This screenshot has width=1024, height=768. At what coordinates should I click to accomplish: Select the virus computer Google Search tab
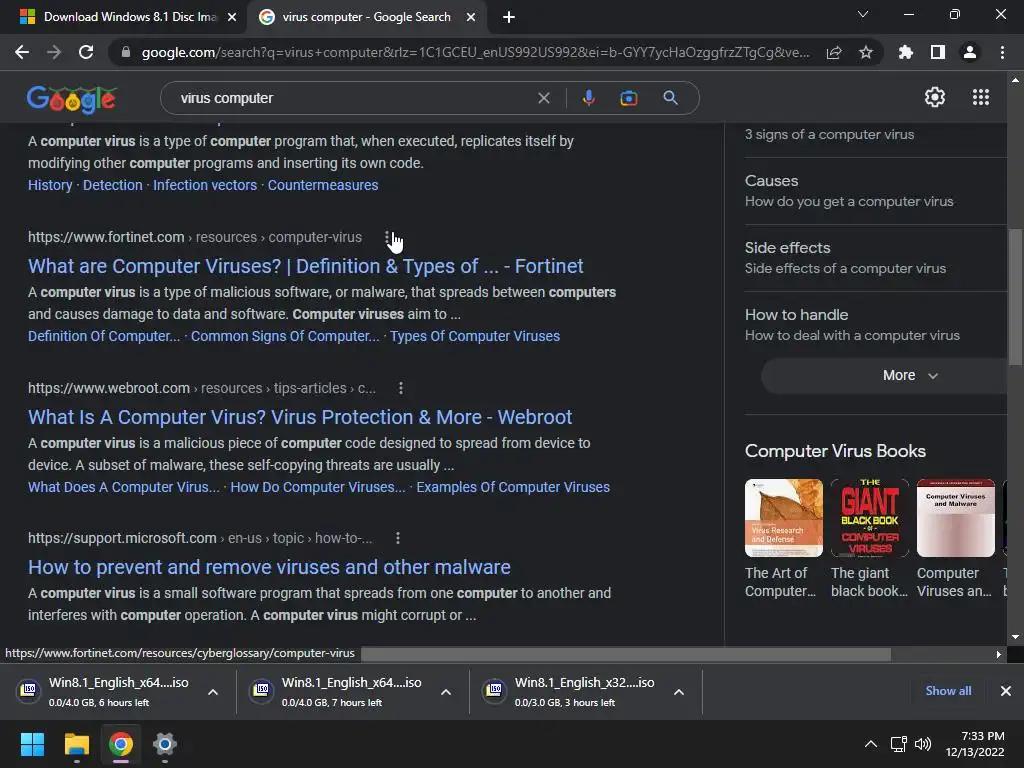pos(366,17)
